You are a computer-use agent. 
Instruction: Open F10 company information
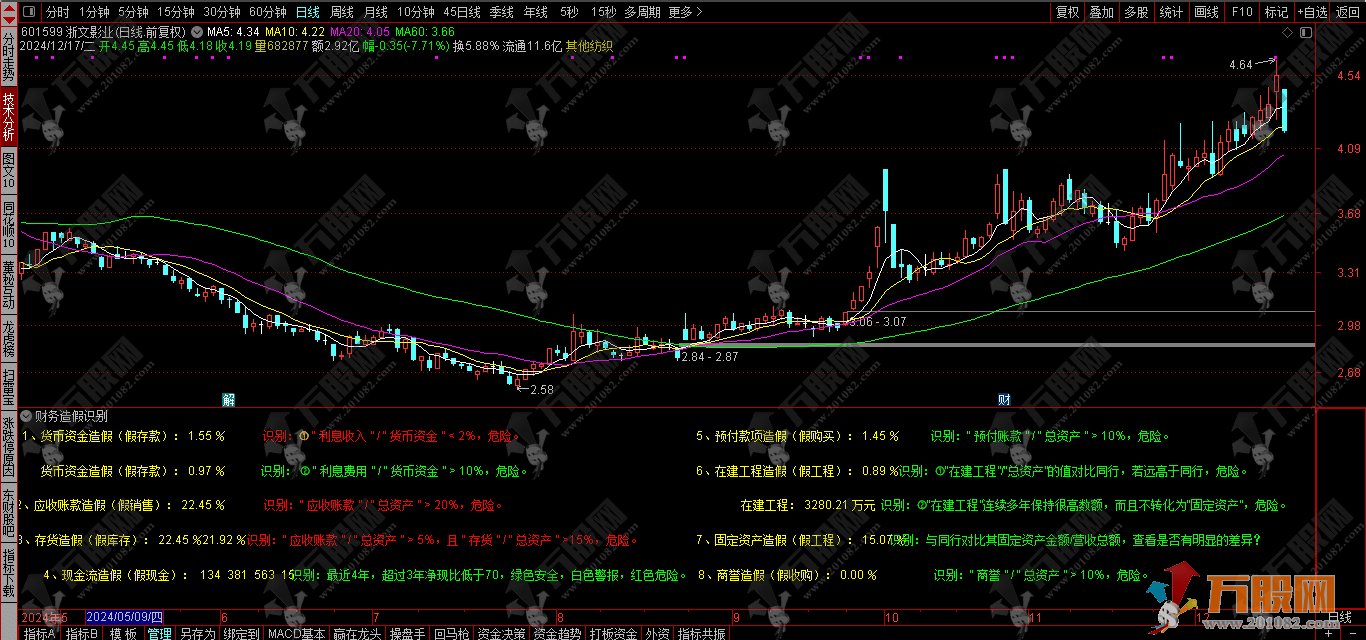point(1242,12)
